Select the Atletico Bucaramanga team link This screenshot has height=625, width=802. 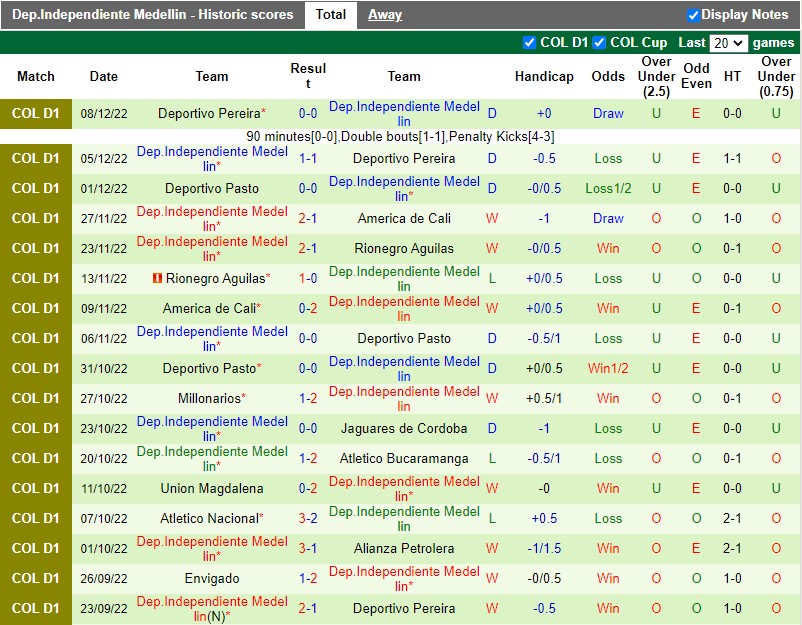404,458
